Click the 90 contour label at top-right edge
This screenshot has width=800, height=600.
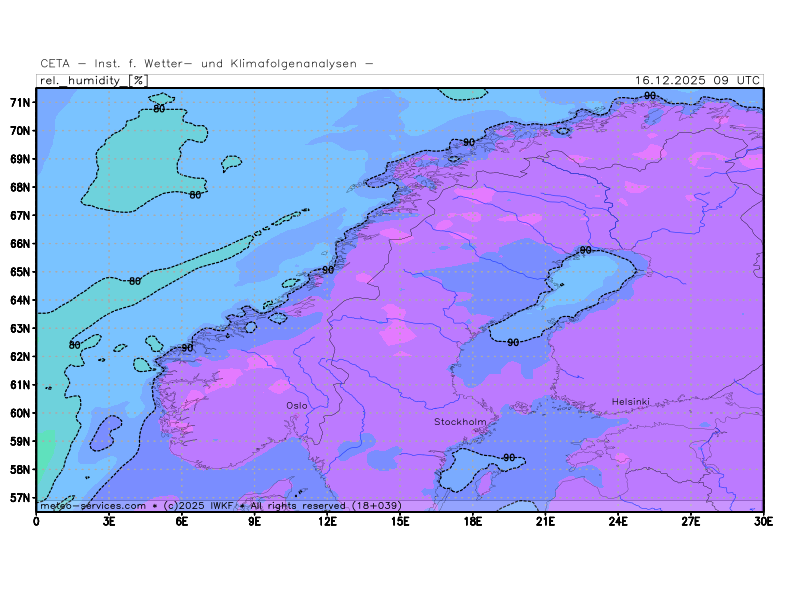pos(650,96)
